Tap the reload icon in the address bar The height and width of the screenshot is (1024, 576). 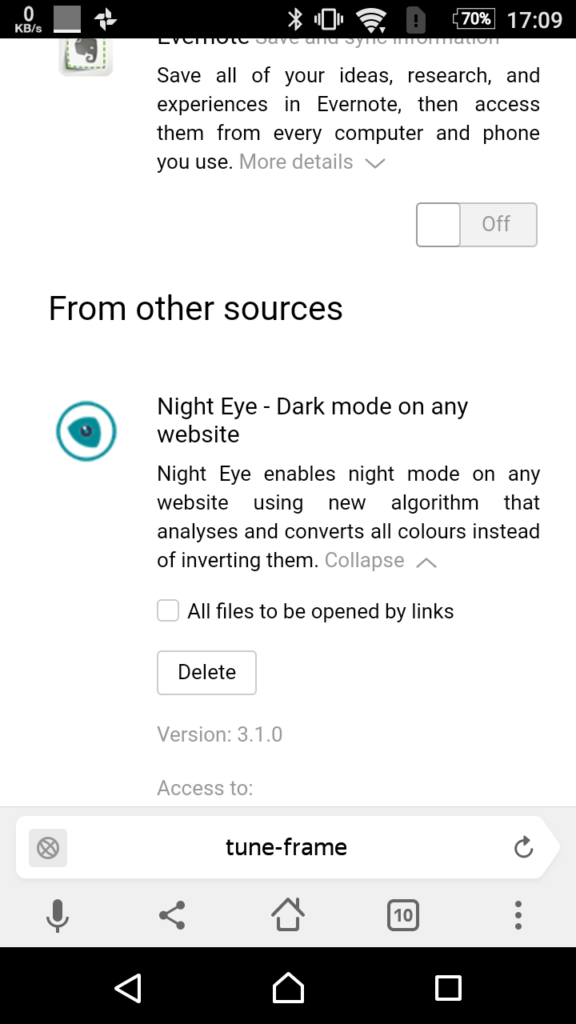(x=524, y=847)
